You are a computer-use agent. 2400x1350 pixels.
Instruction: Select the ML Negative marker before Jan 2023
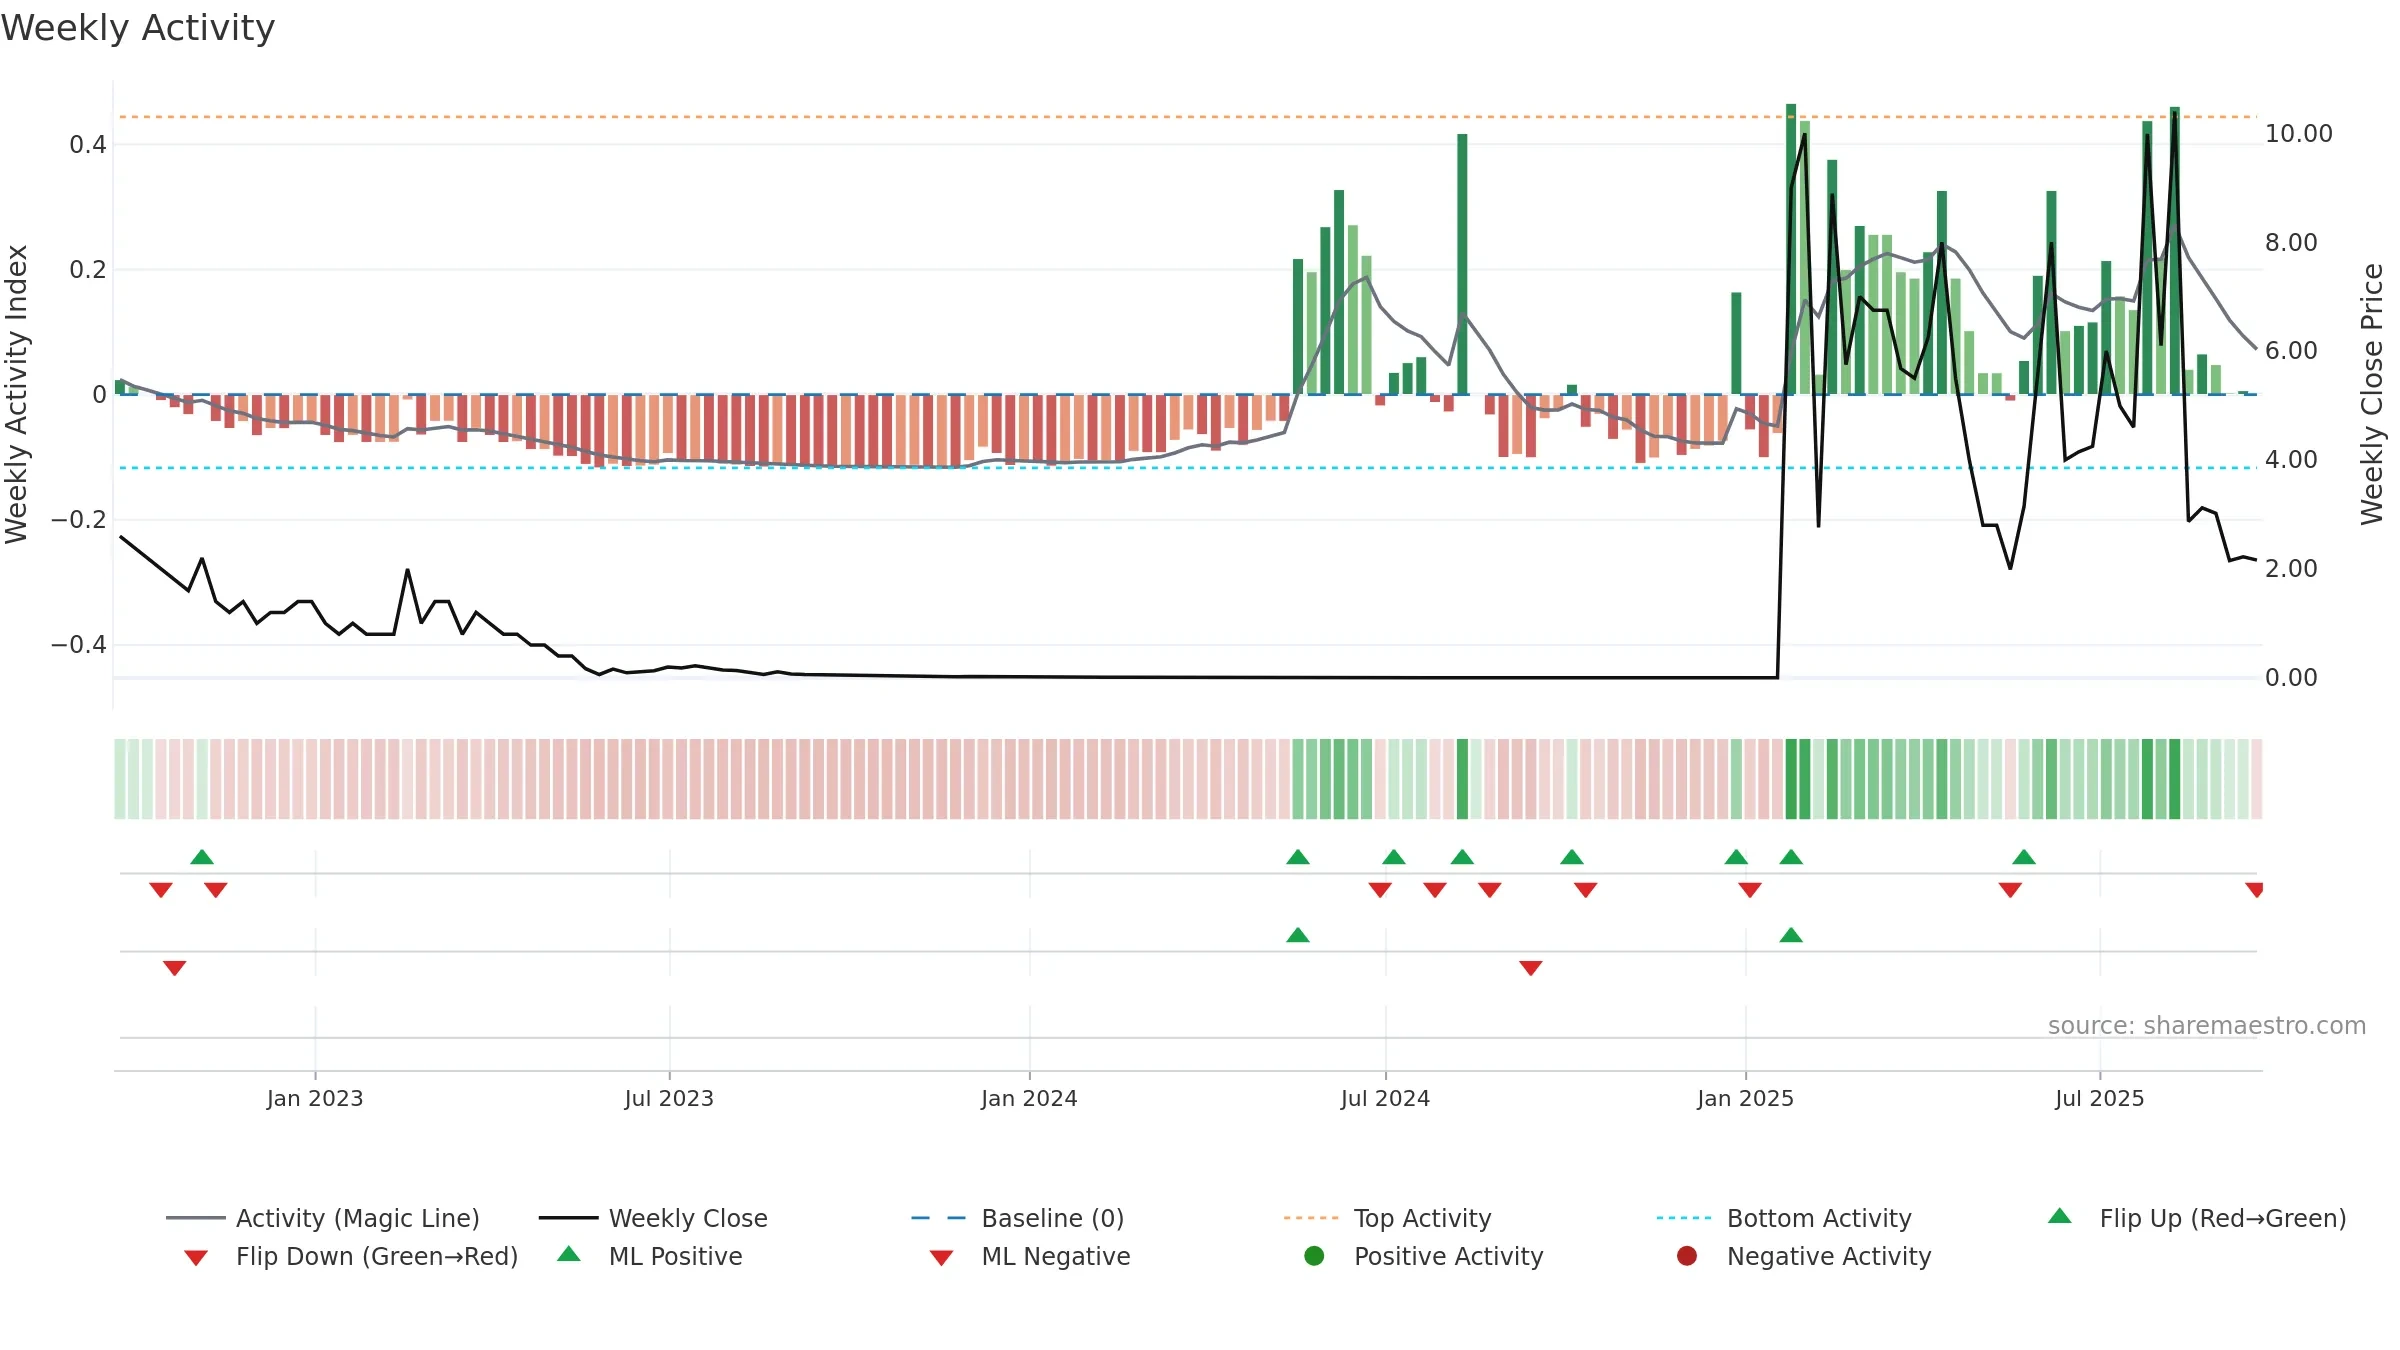click(175, 968)
